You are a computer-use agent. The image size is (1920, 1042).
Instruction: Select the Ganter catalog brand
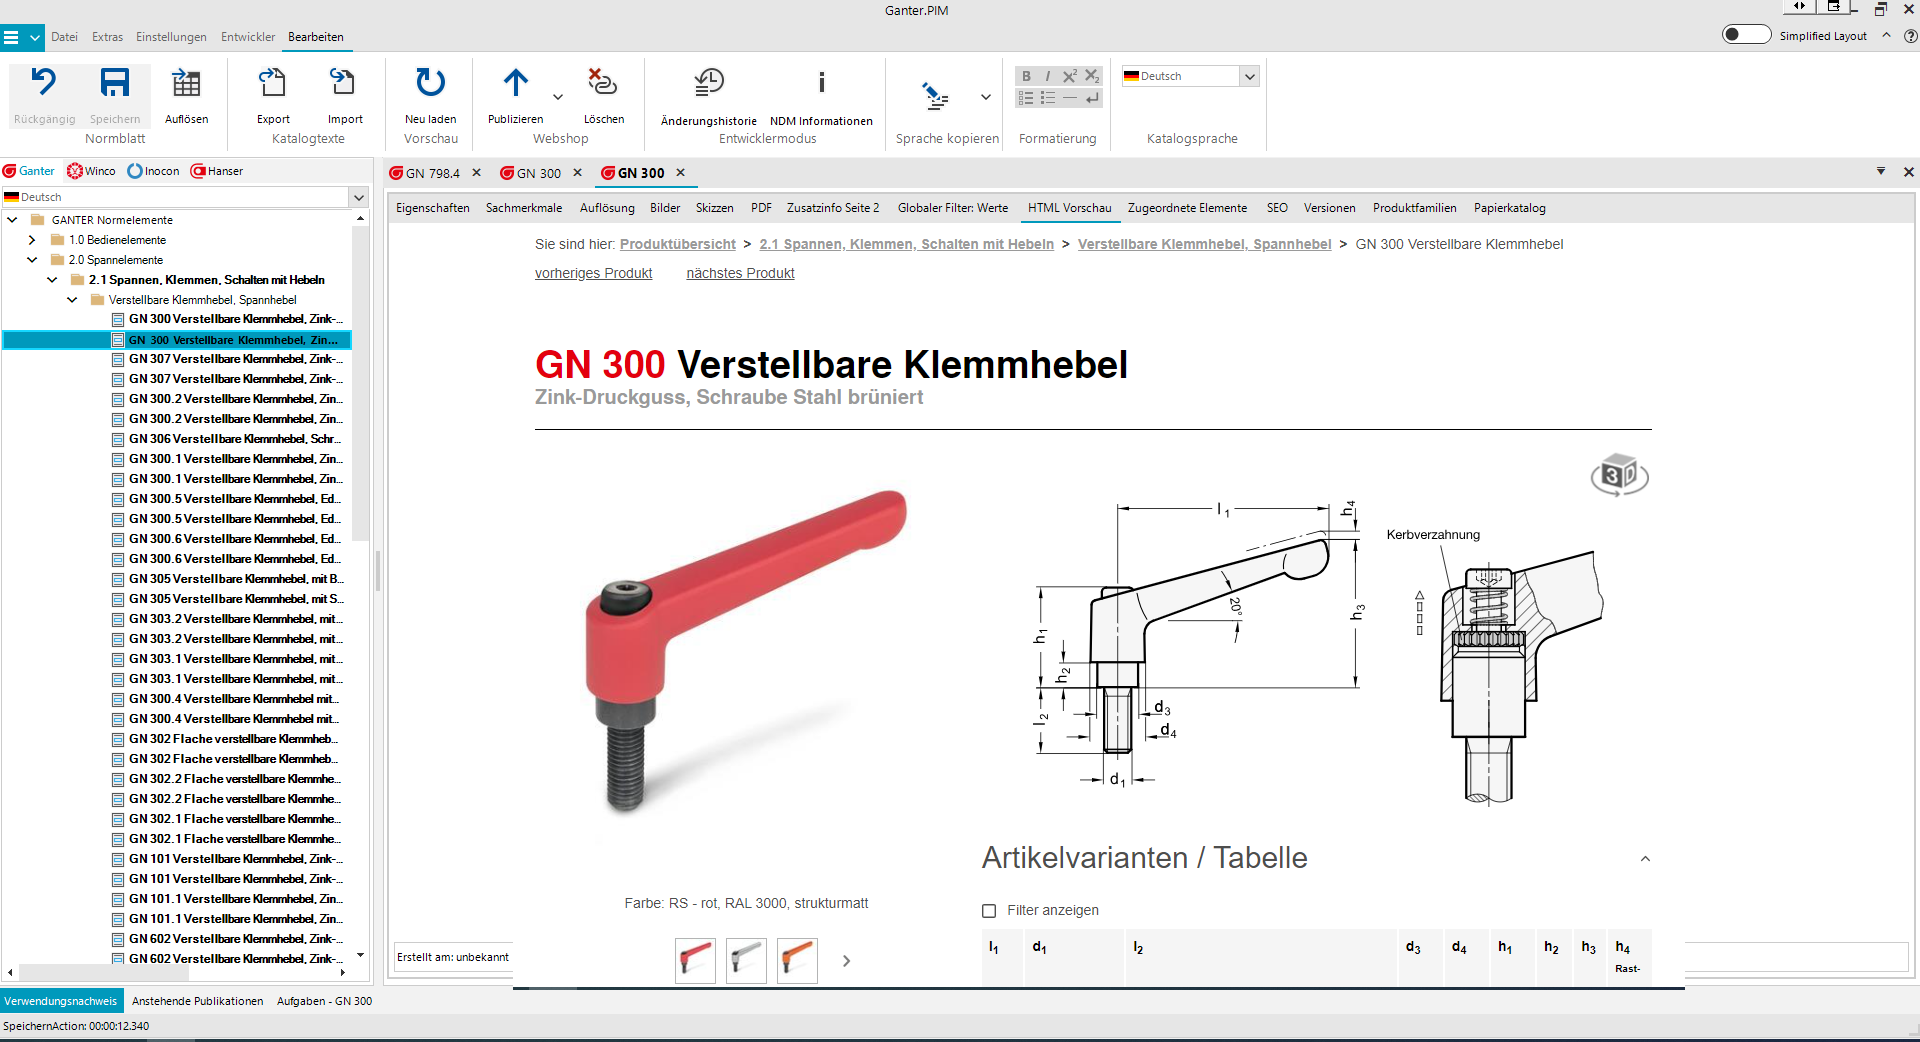[x=29, y=171]
